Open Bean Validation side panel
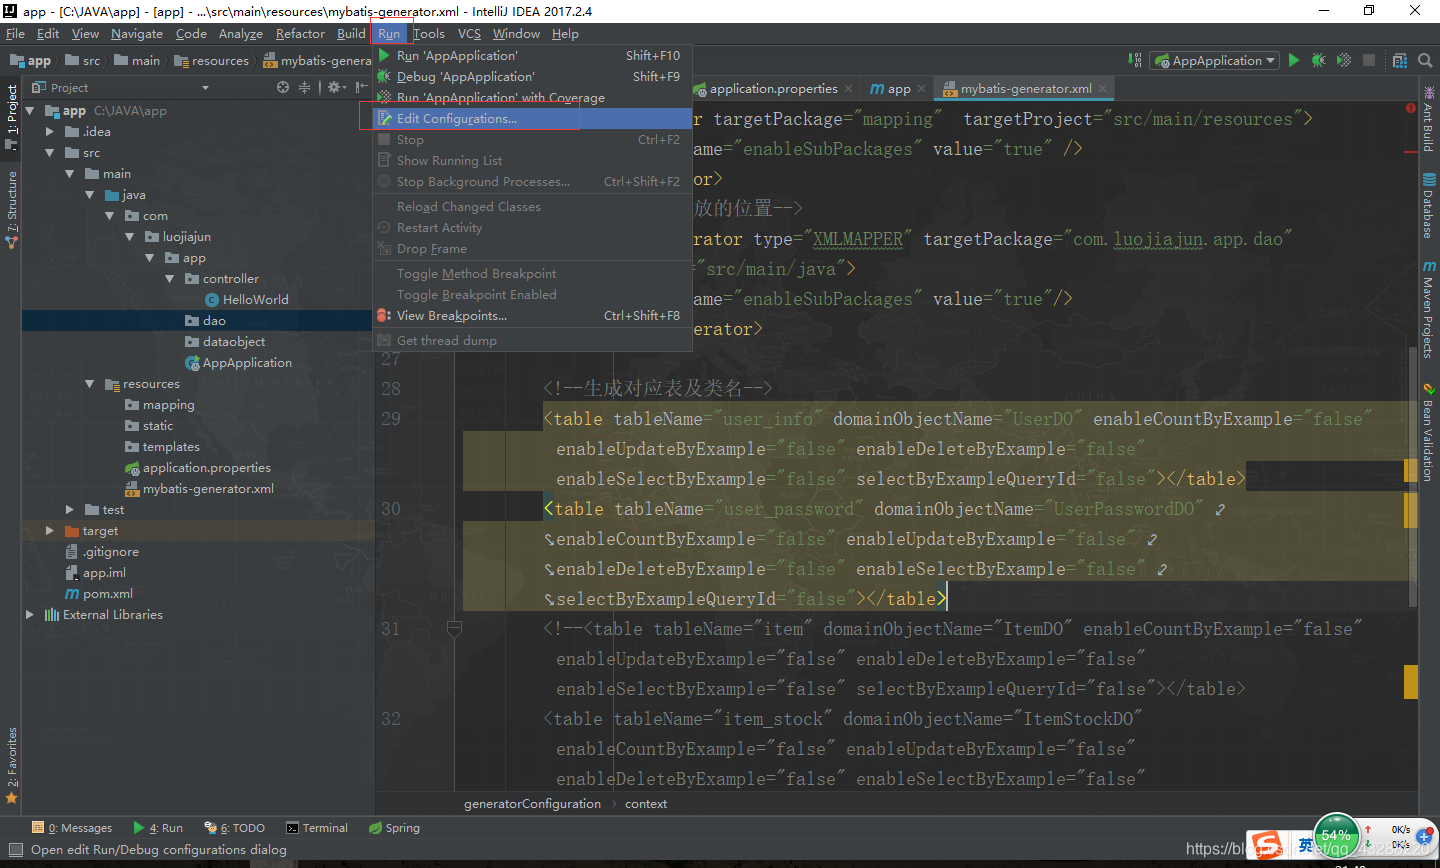 (x=1428, y=432)
